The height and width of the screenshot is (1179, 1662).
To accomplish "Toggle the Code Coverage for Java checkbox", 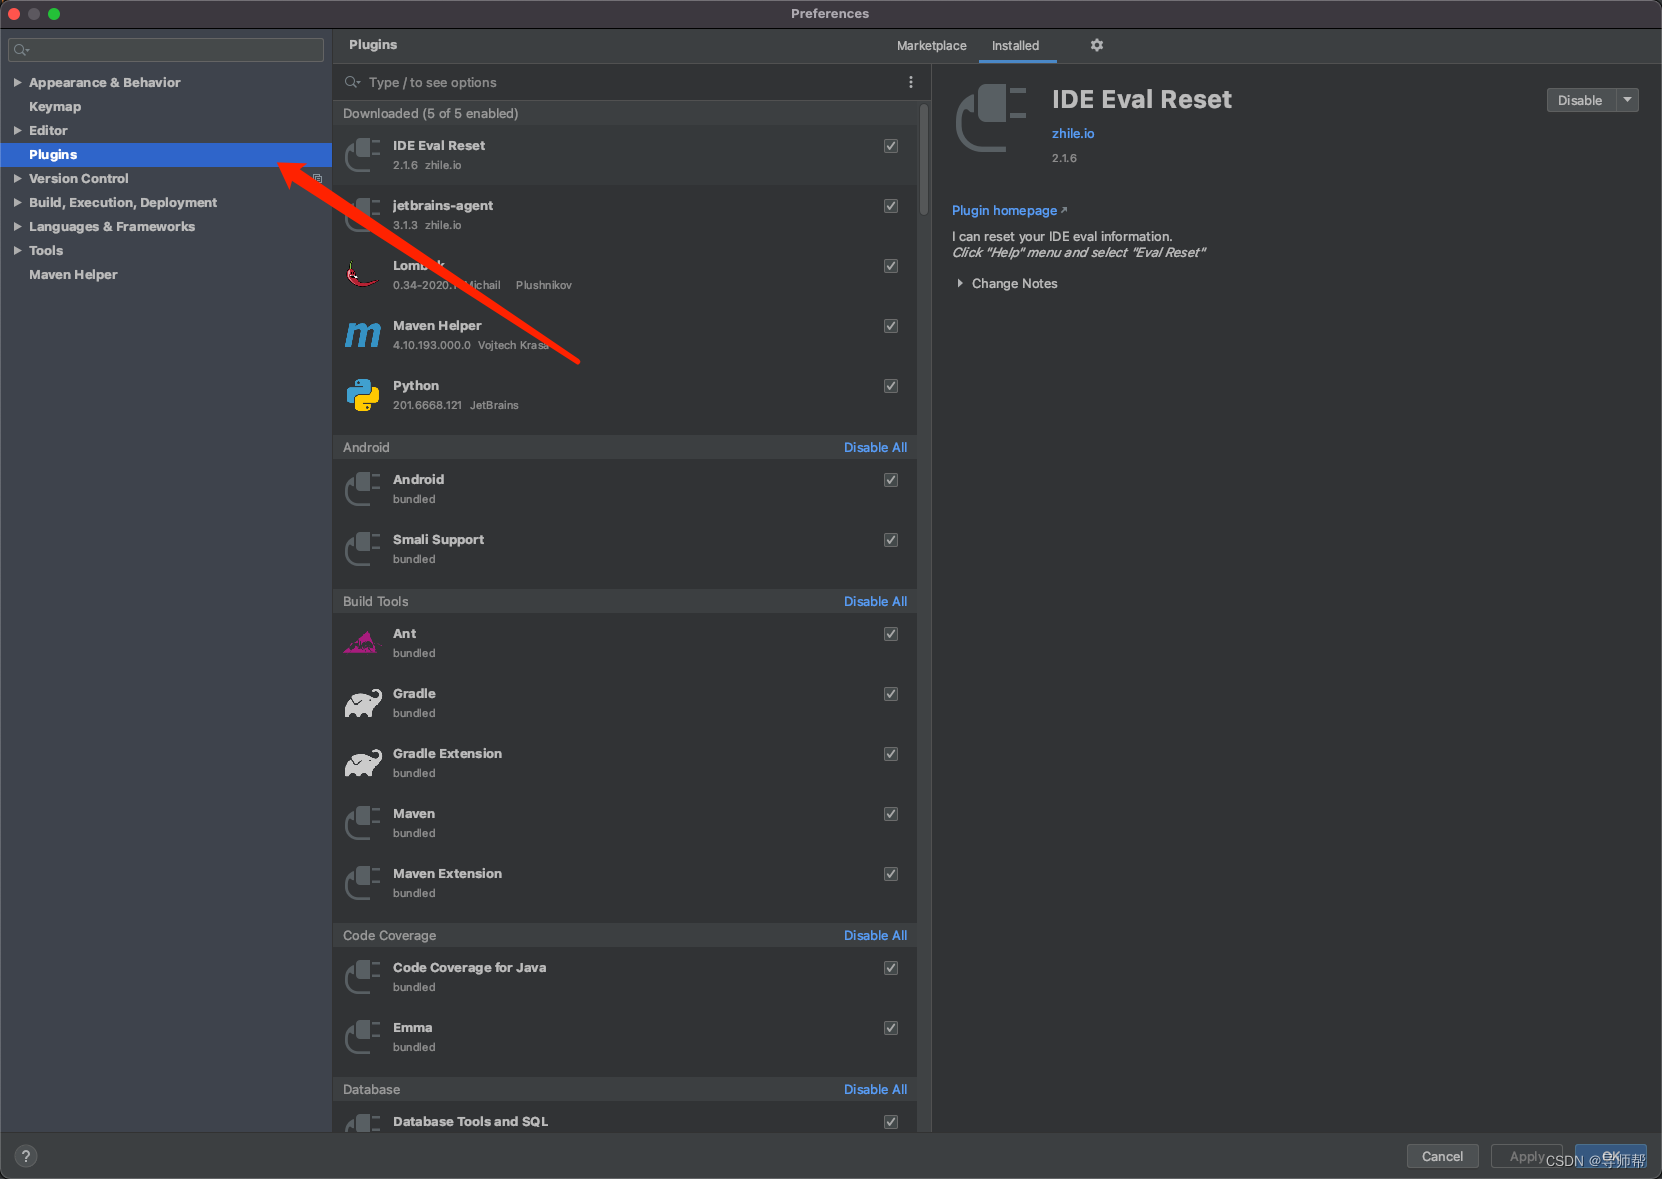I will [x=891, y=968].
